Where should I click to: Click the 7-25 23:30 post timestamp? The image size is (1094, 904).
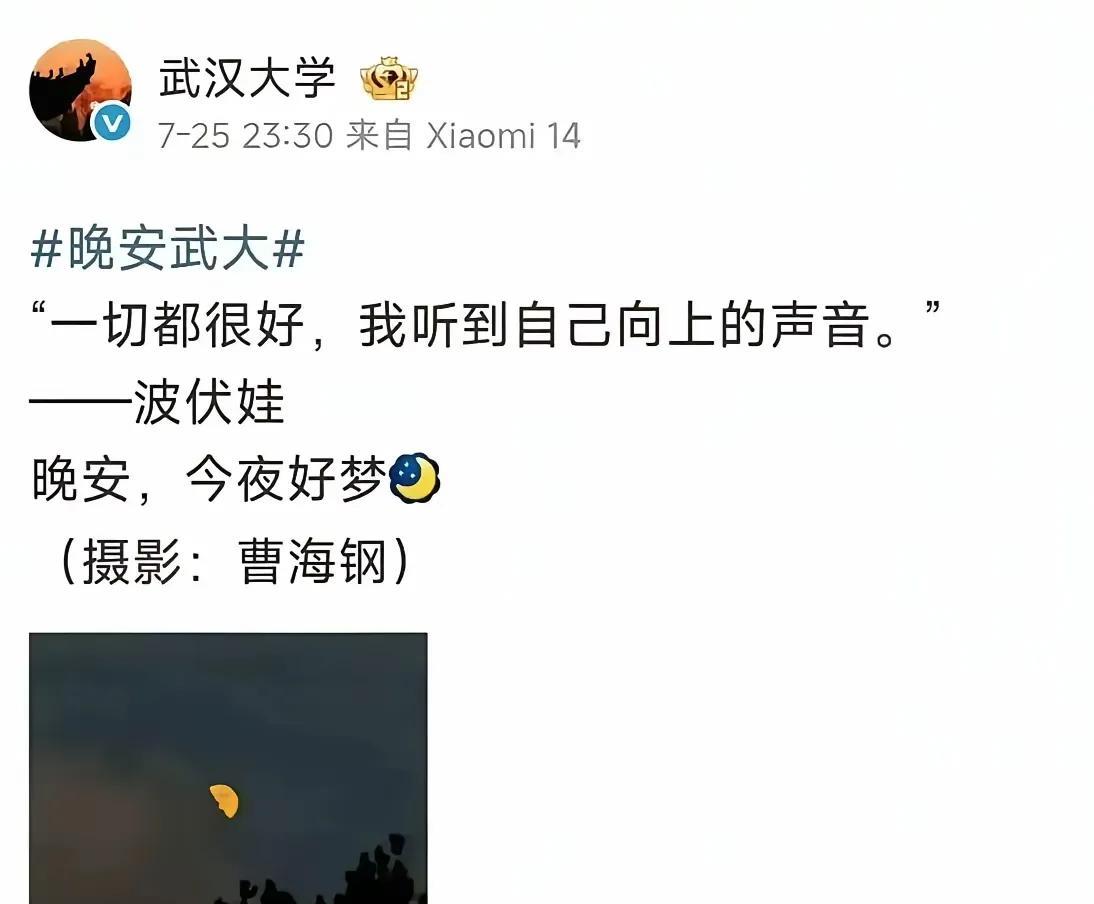pos(246,135)
